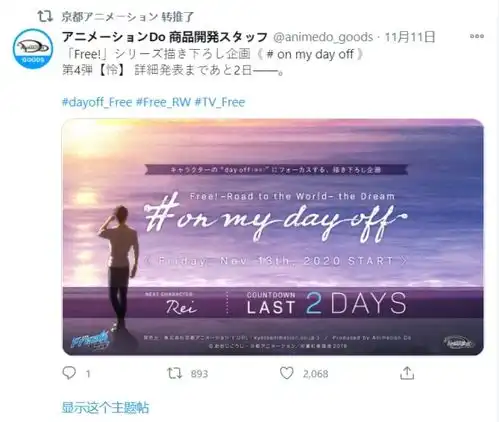The width and height of the screenshot is (499, 422).
Task: Click the retweeted indicator icon above avatar
Action: (x=45, y=16)
